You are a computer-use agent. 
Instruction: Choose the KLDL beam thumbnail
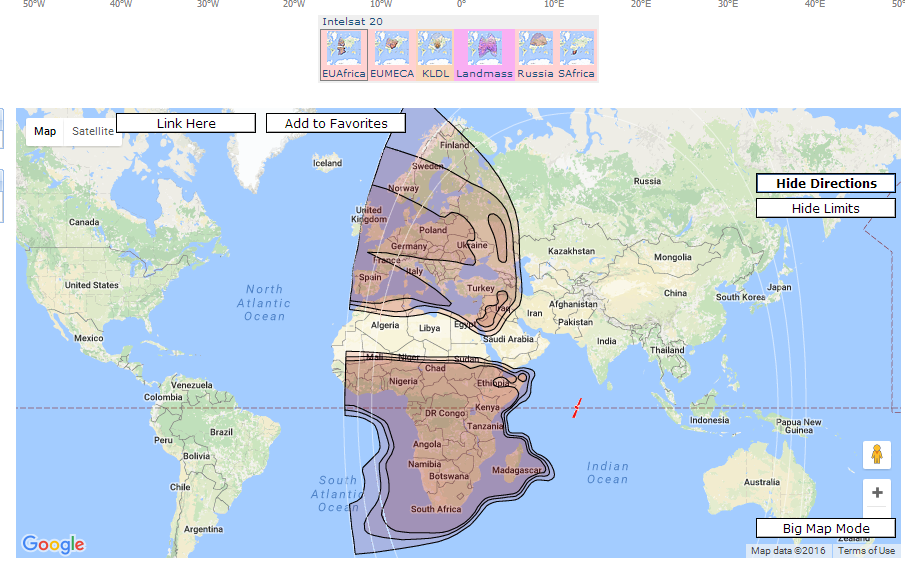pyautogui.click(x=435, y=54)
